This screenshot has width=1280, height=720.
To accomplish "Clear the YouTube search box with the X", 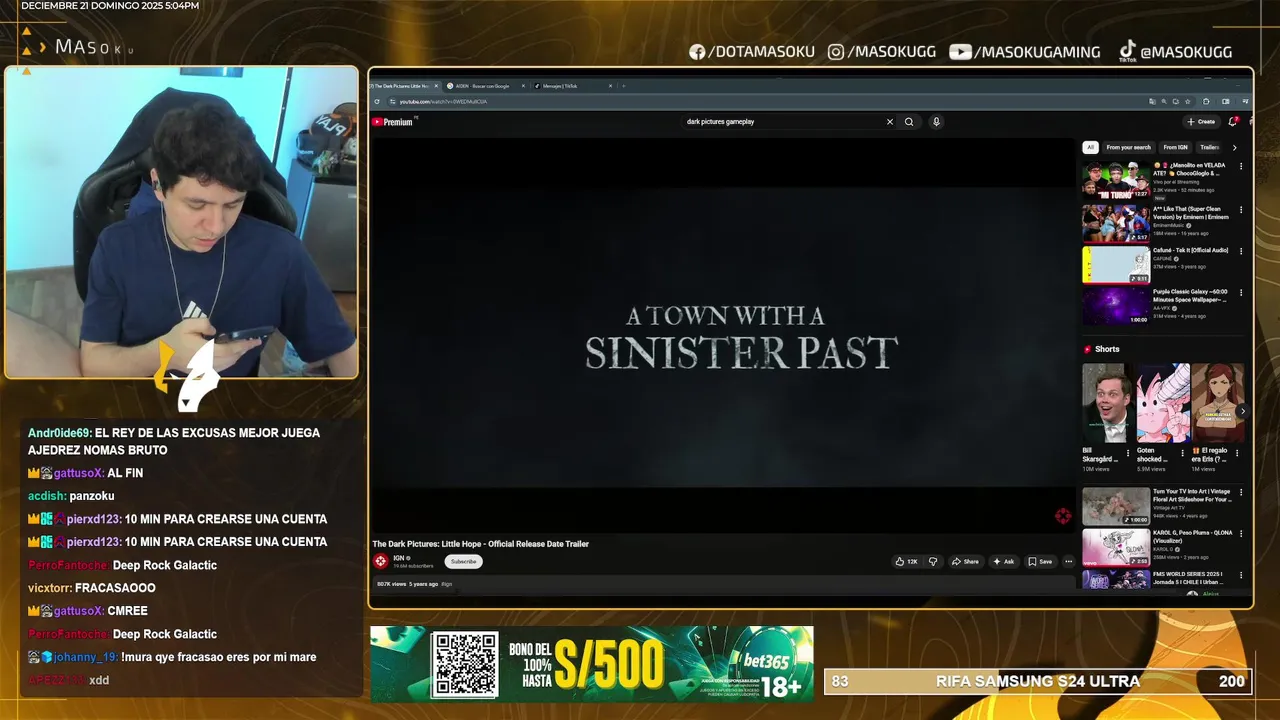I will pos(889,122).
